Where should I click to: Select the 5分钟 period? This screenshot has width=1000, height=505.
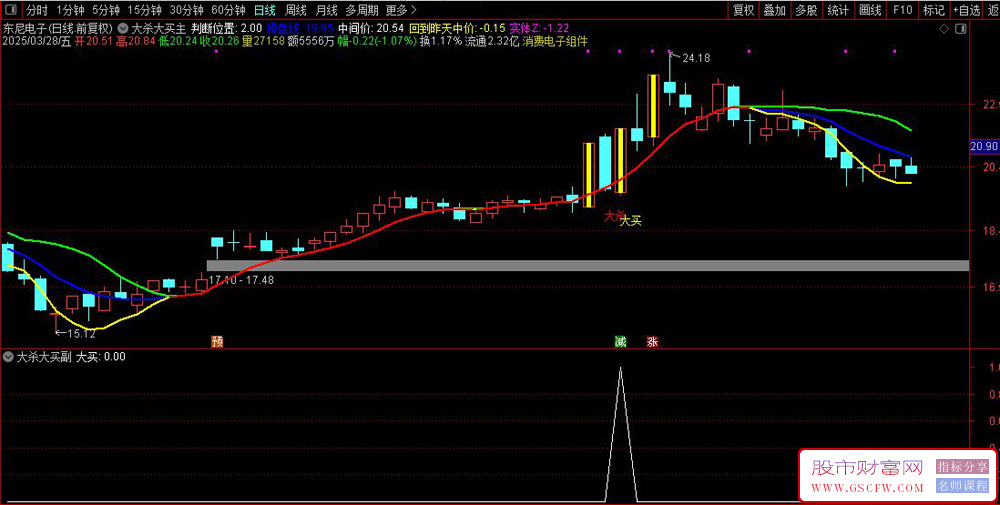pos(105,10)
